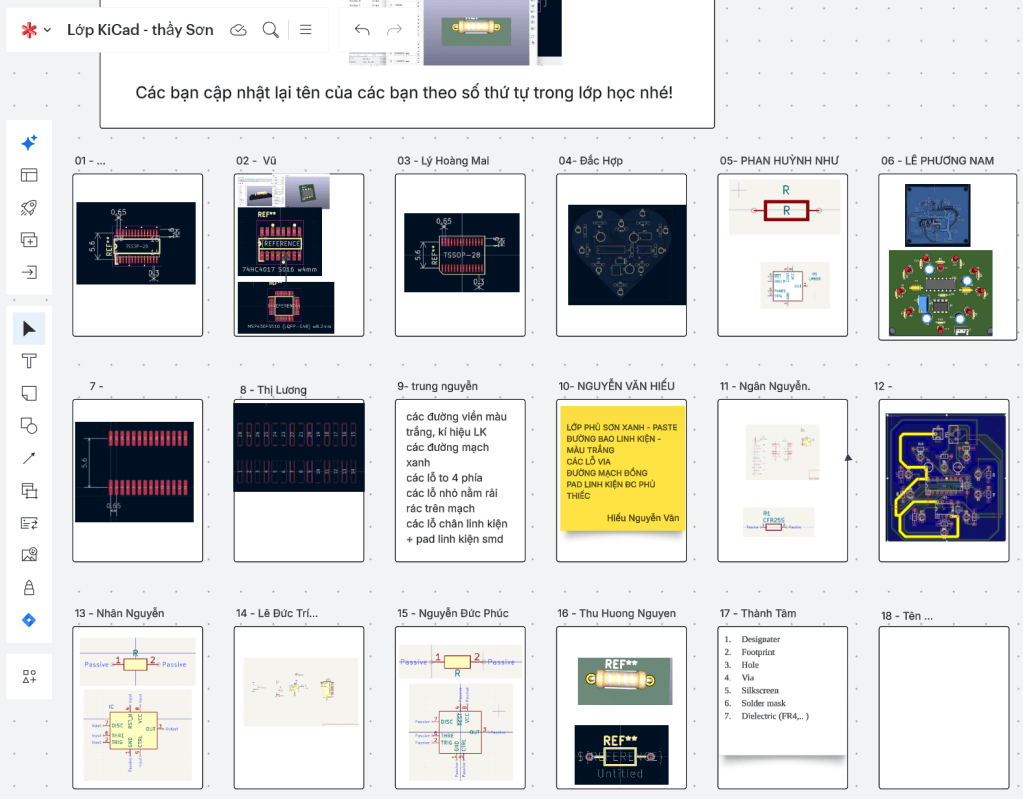Screen dimensions: 1023x799
Task: Open the search magnifier in header
Action: 270,30
